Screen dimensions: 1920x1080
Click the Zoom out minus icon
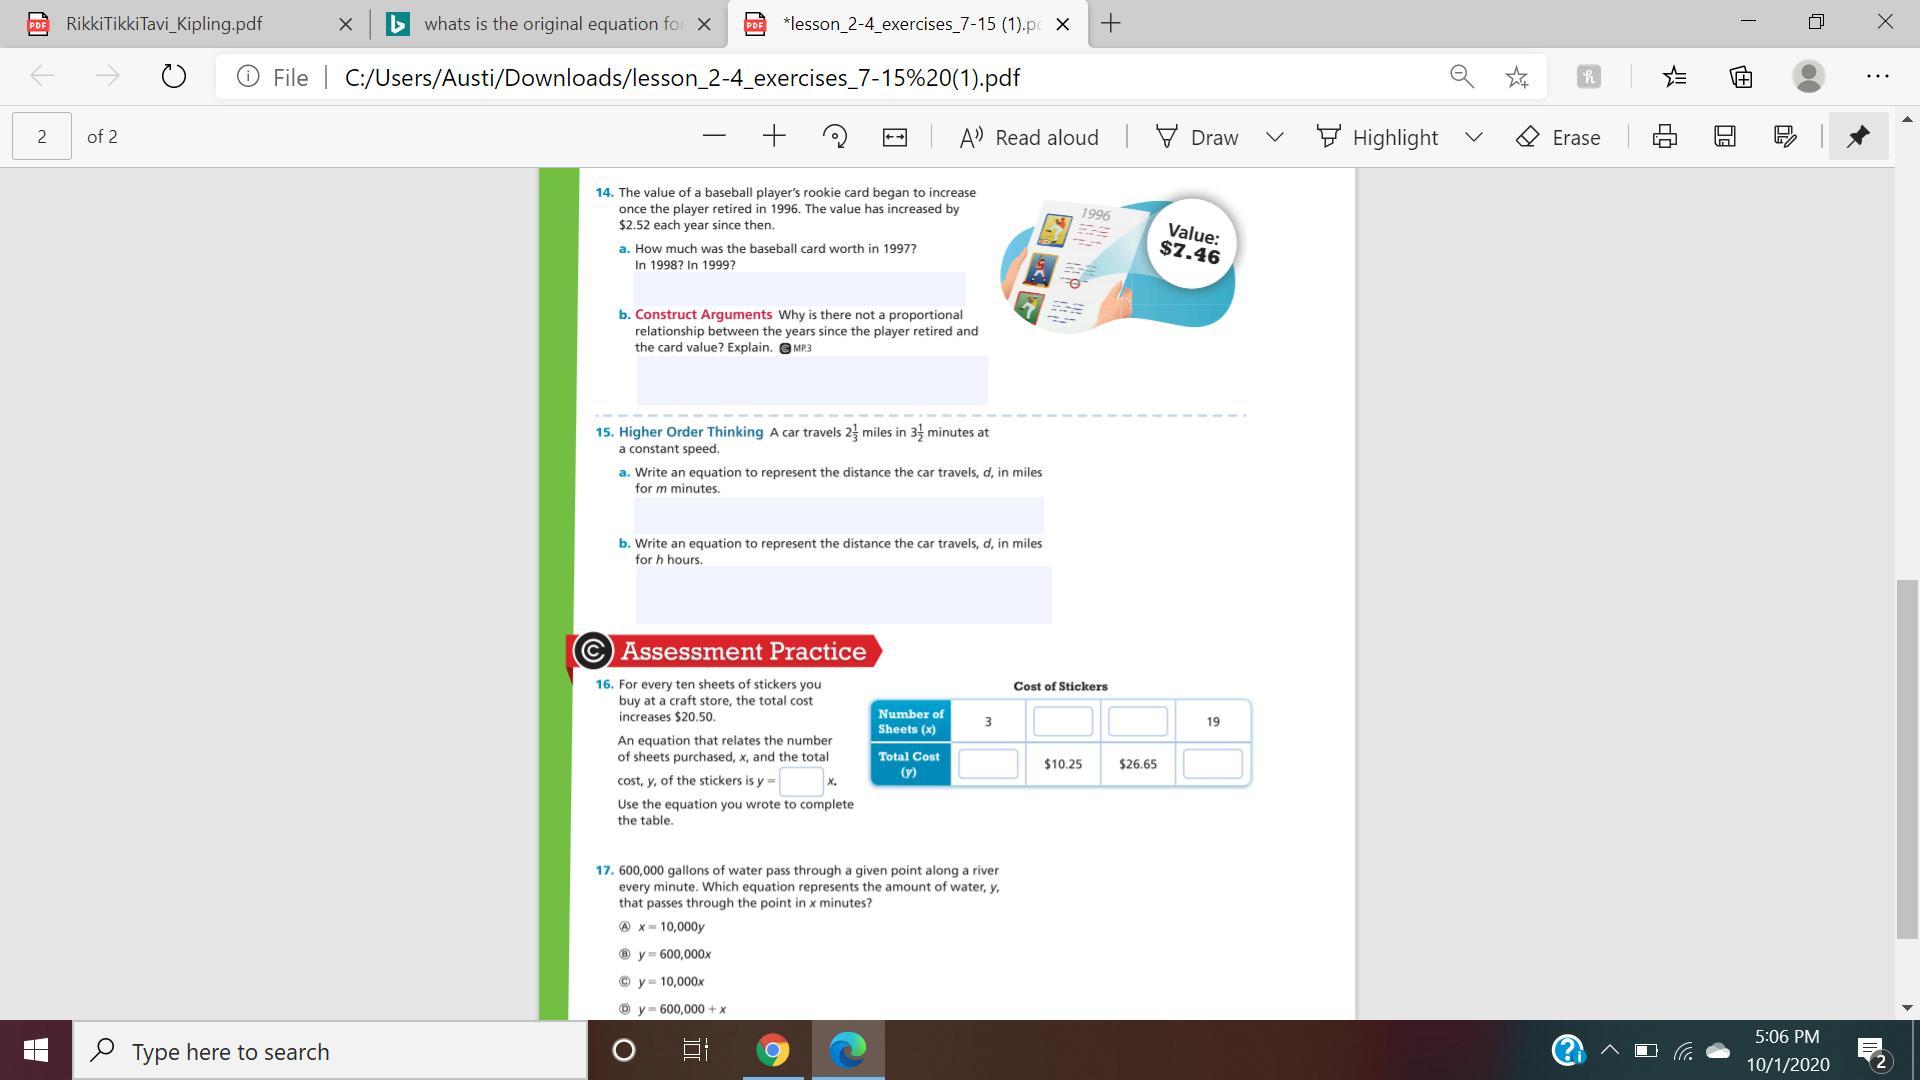coord(713,137)
